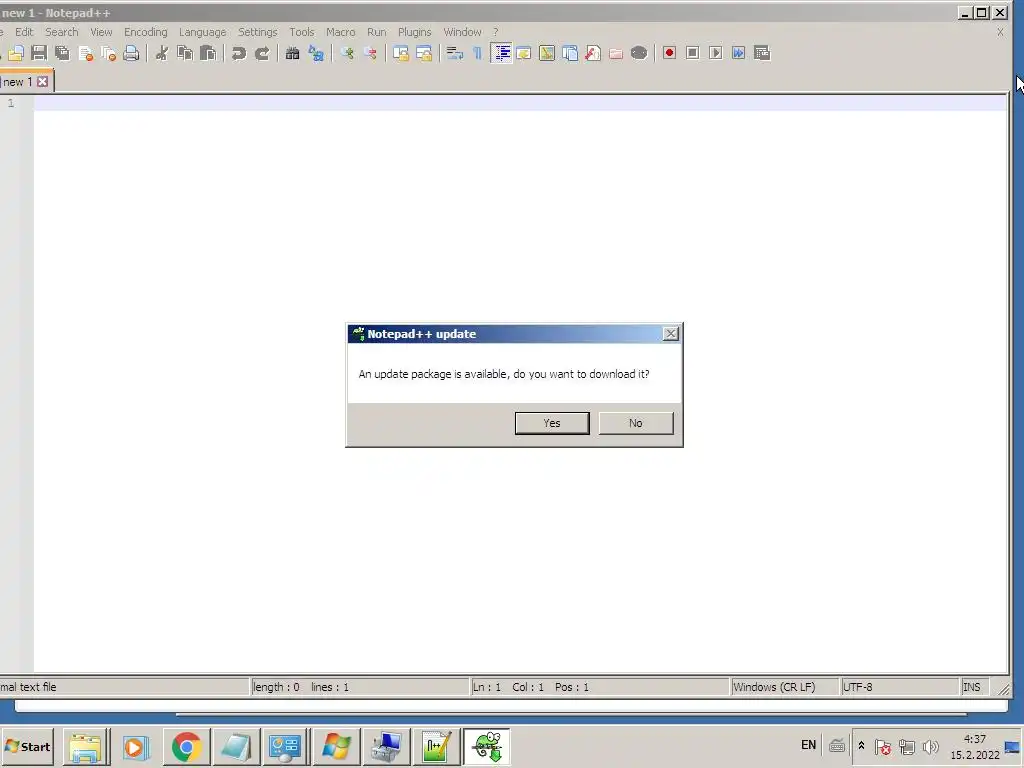This screenshot has height=768, width=1024.
Task: Click the EN language indicator in tray
Action: [x=808, y=745]
